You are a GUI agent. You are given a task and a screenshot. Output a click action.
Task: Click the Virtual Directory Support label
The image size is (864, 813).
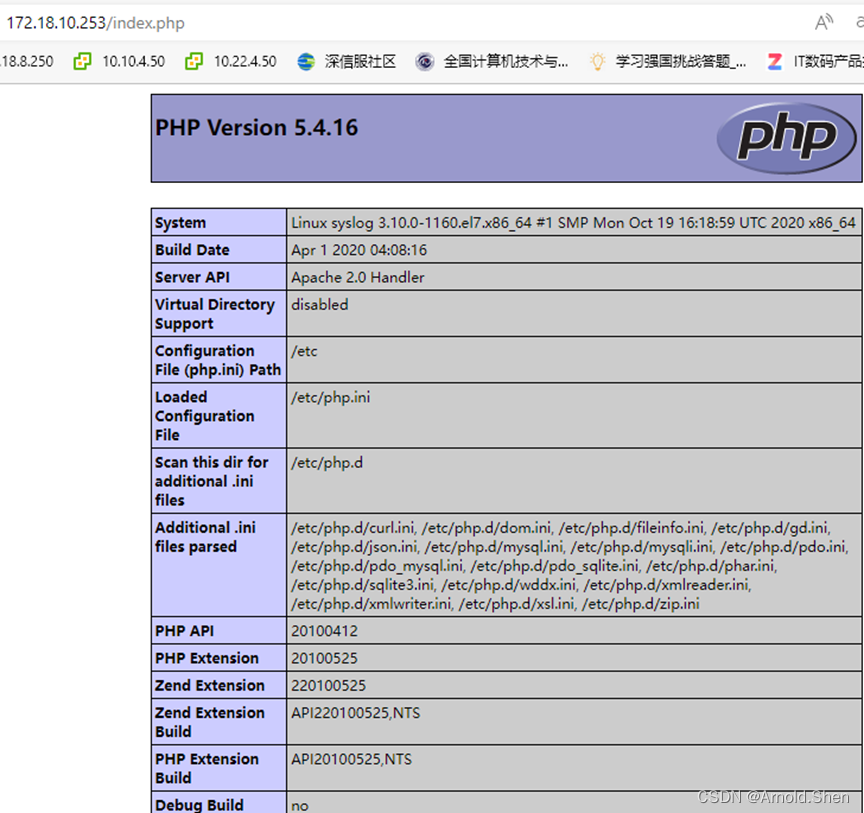(x=214, y=314)
